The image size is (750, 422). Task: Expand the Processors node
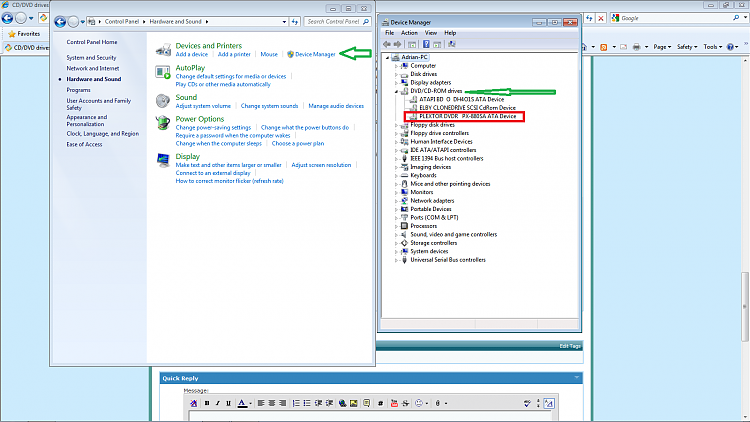coord(397,226)
